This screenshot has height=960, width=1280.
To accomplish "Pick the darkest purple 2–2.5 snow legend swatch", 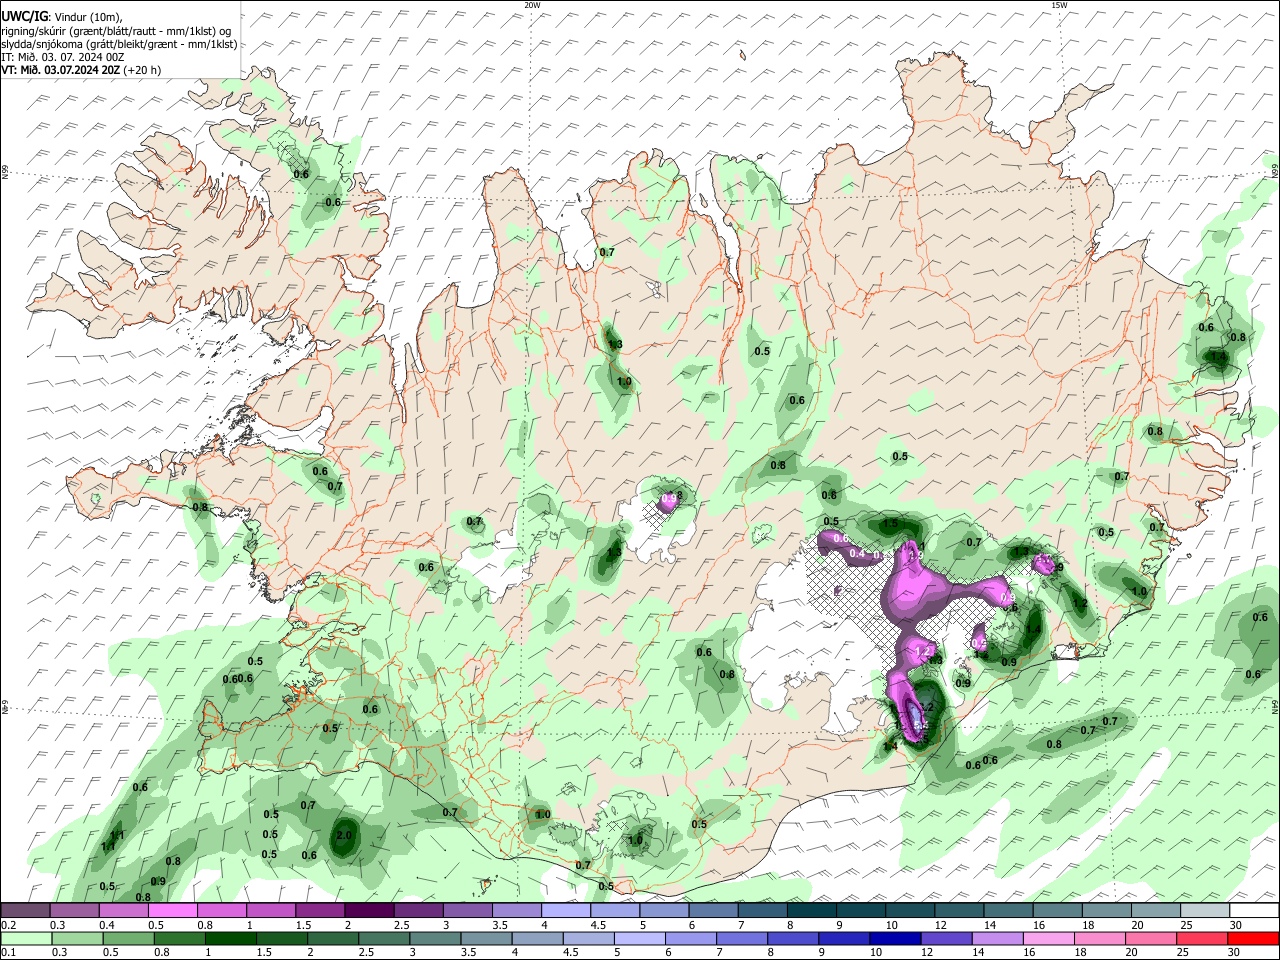I will tap(369, 910).
